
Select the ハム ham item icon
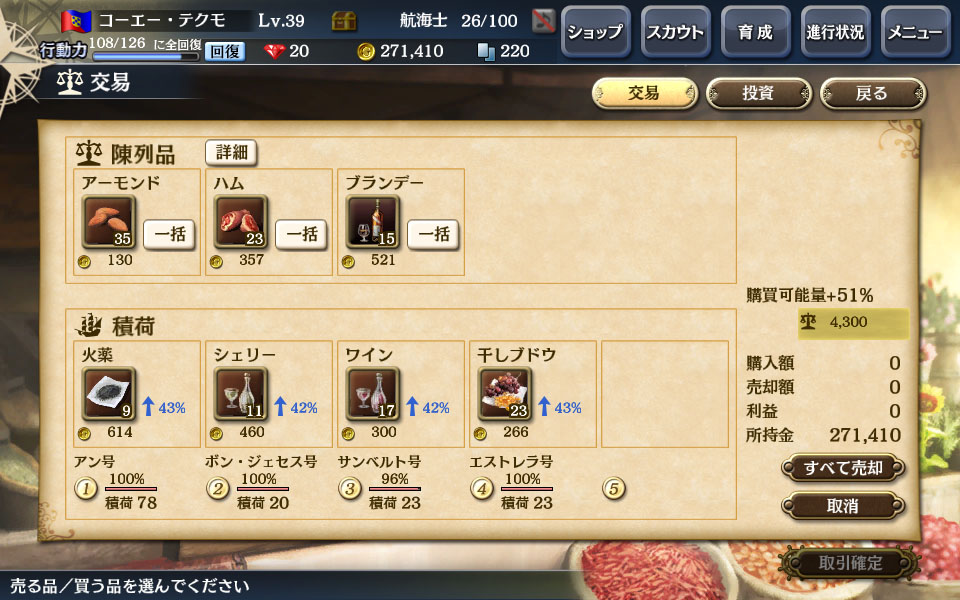(x=241, y=222)
